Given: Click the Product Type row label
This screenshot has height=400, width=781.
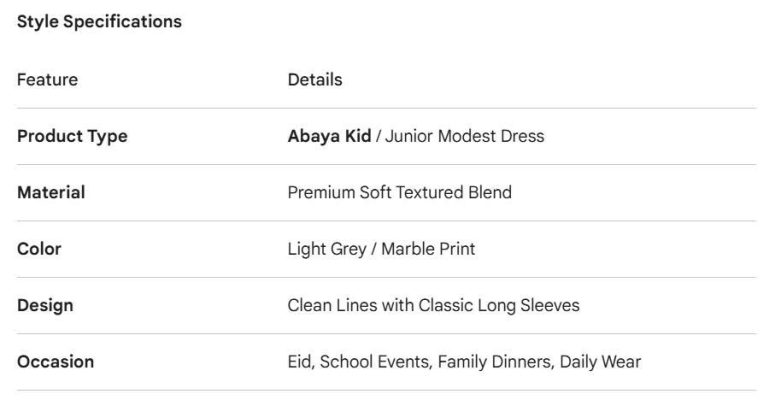Looking at the screenshot, I should 72,136.
